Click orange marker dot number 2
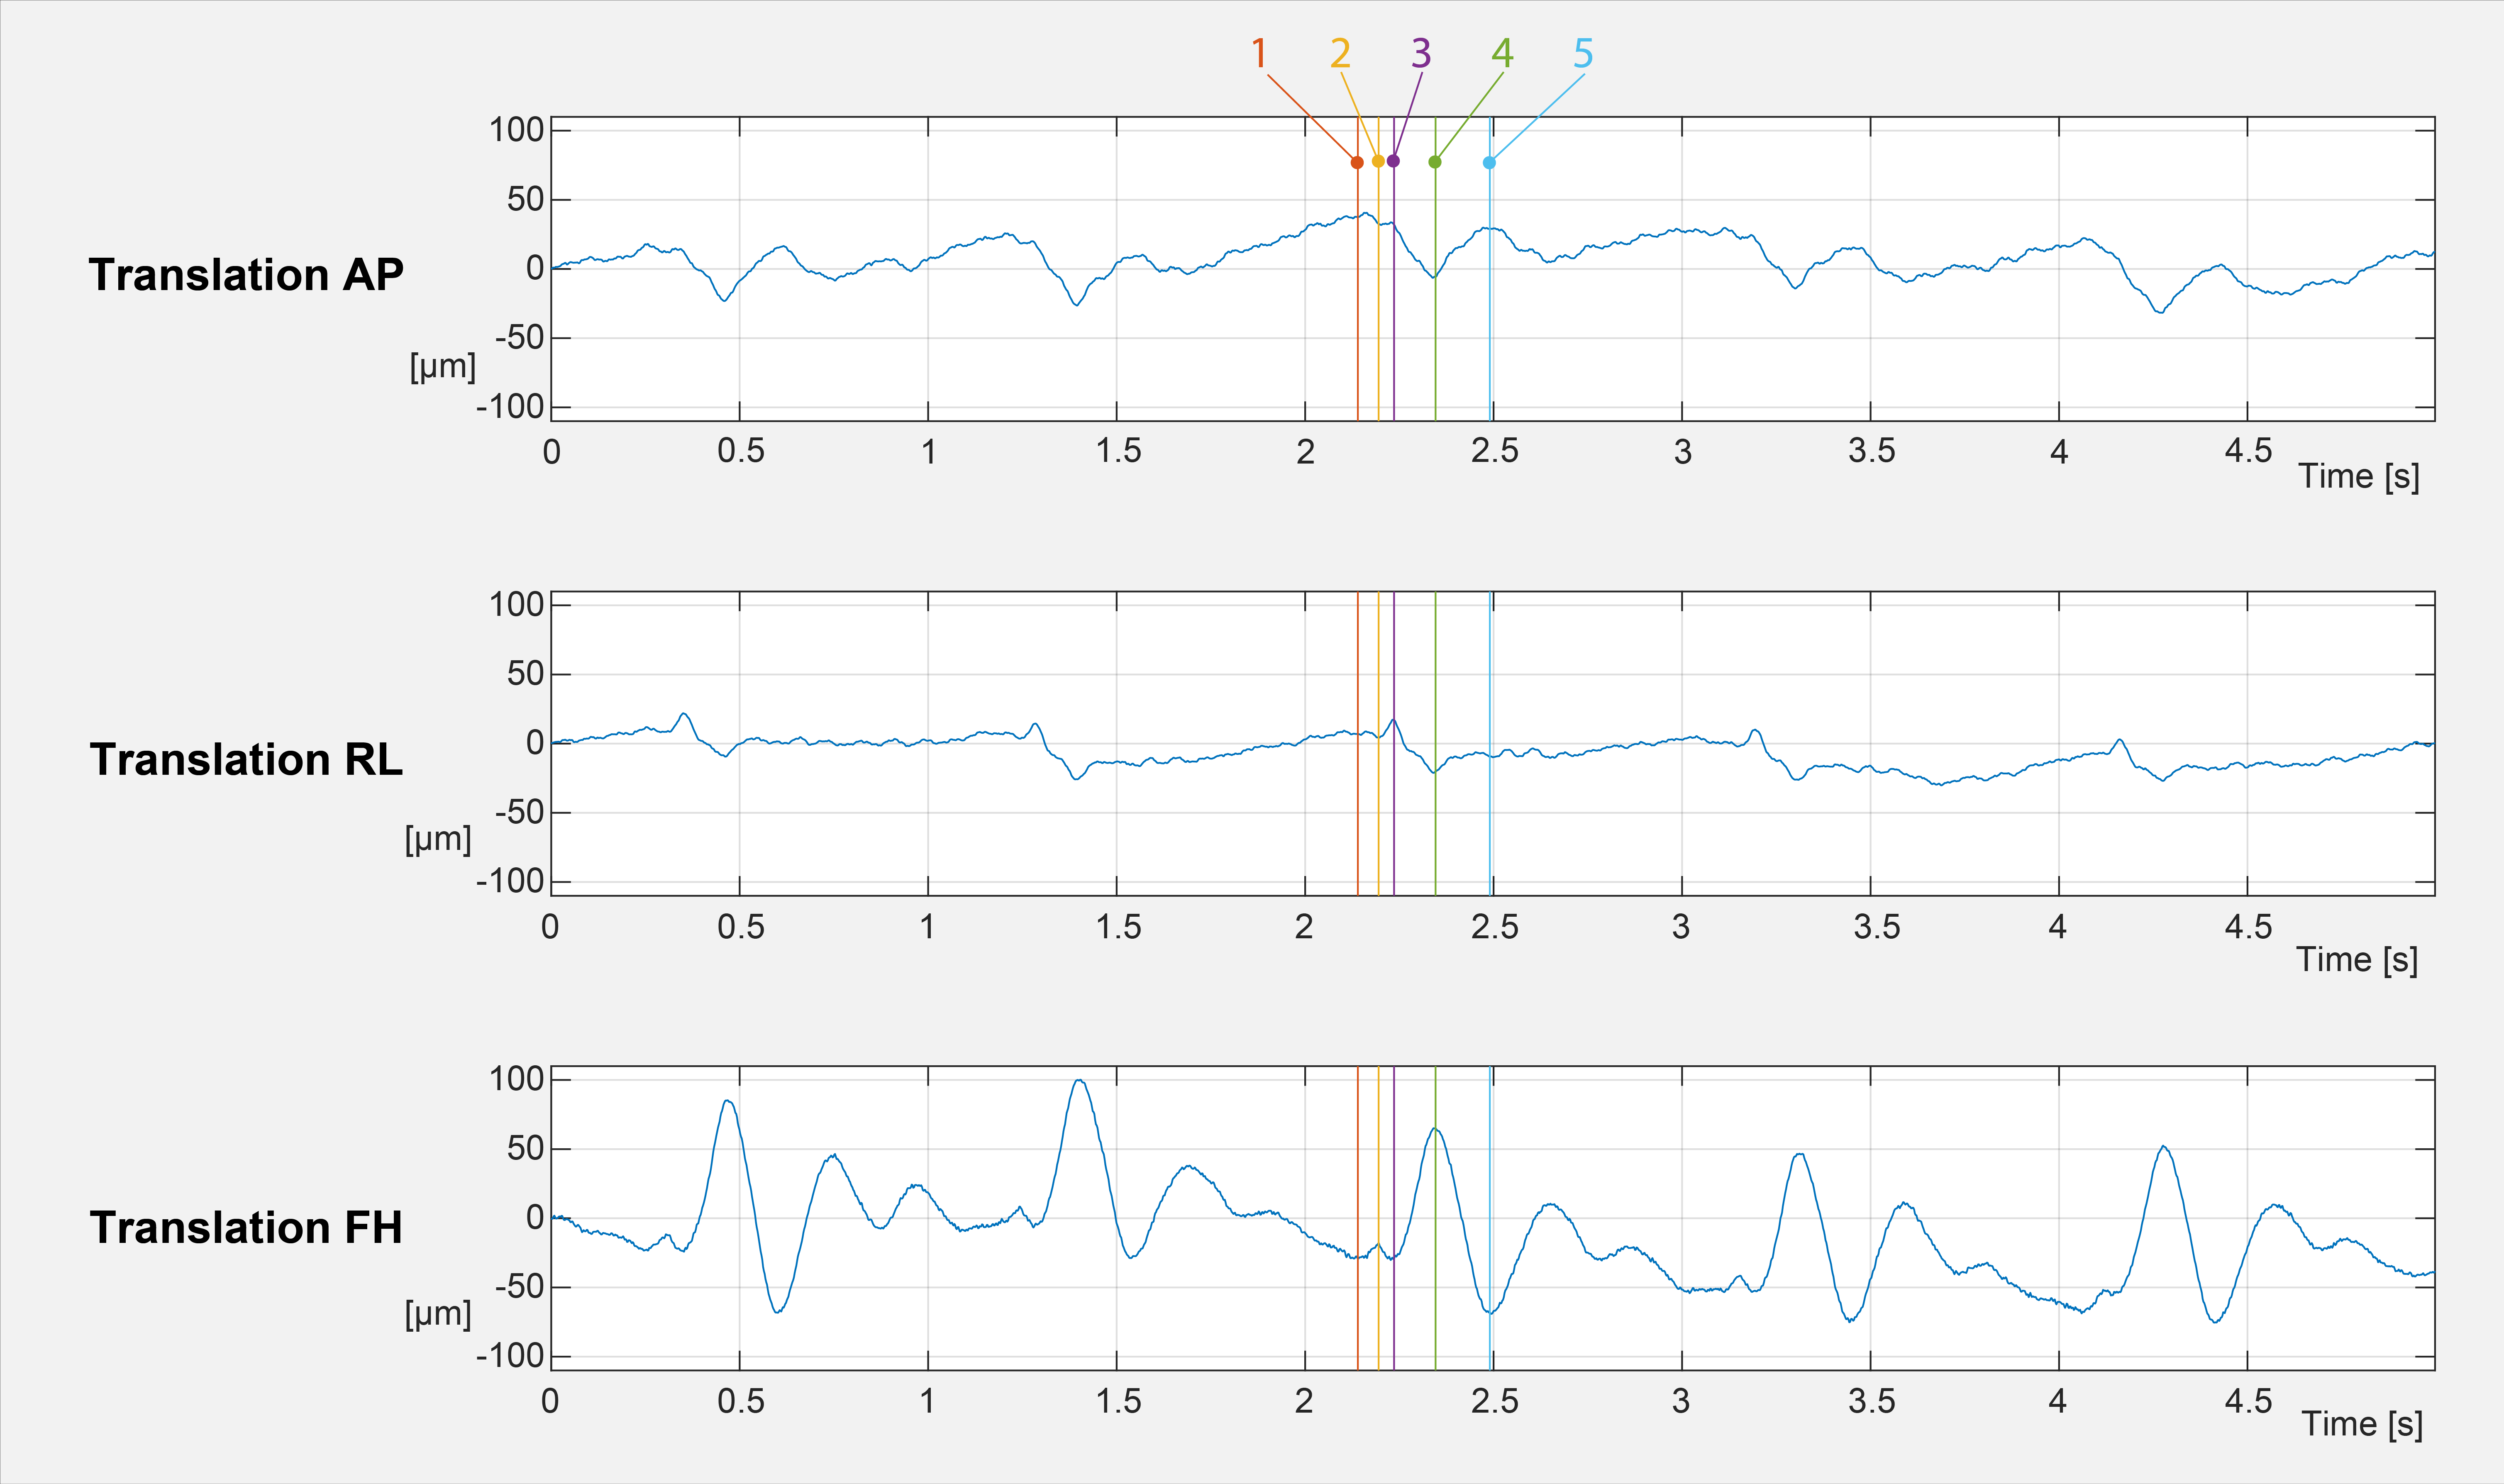2504x1484 pixels. click(x=1378, y=161)
